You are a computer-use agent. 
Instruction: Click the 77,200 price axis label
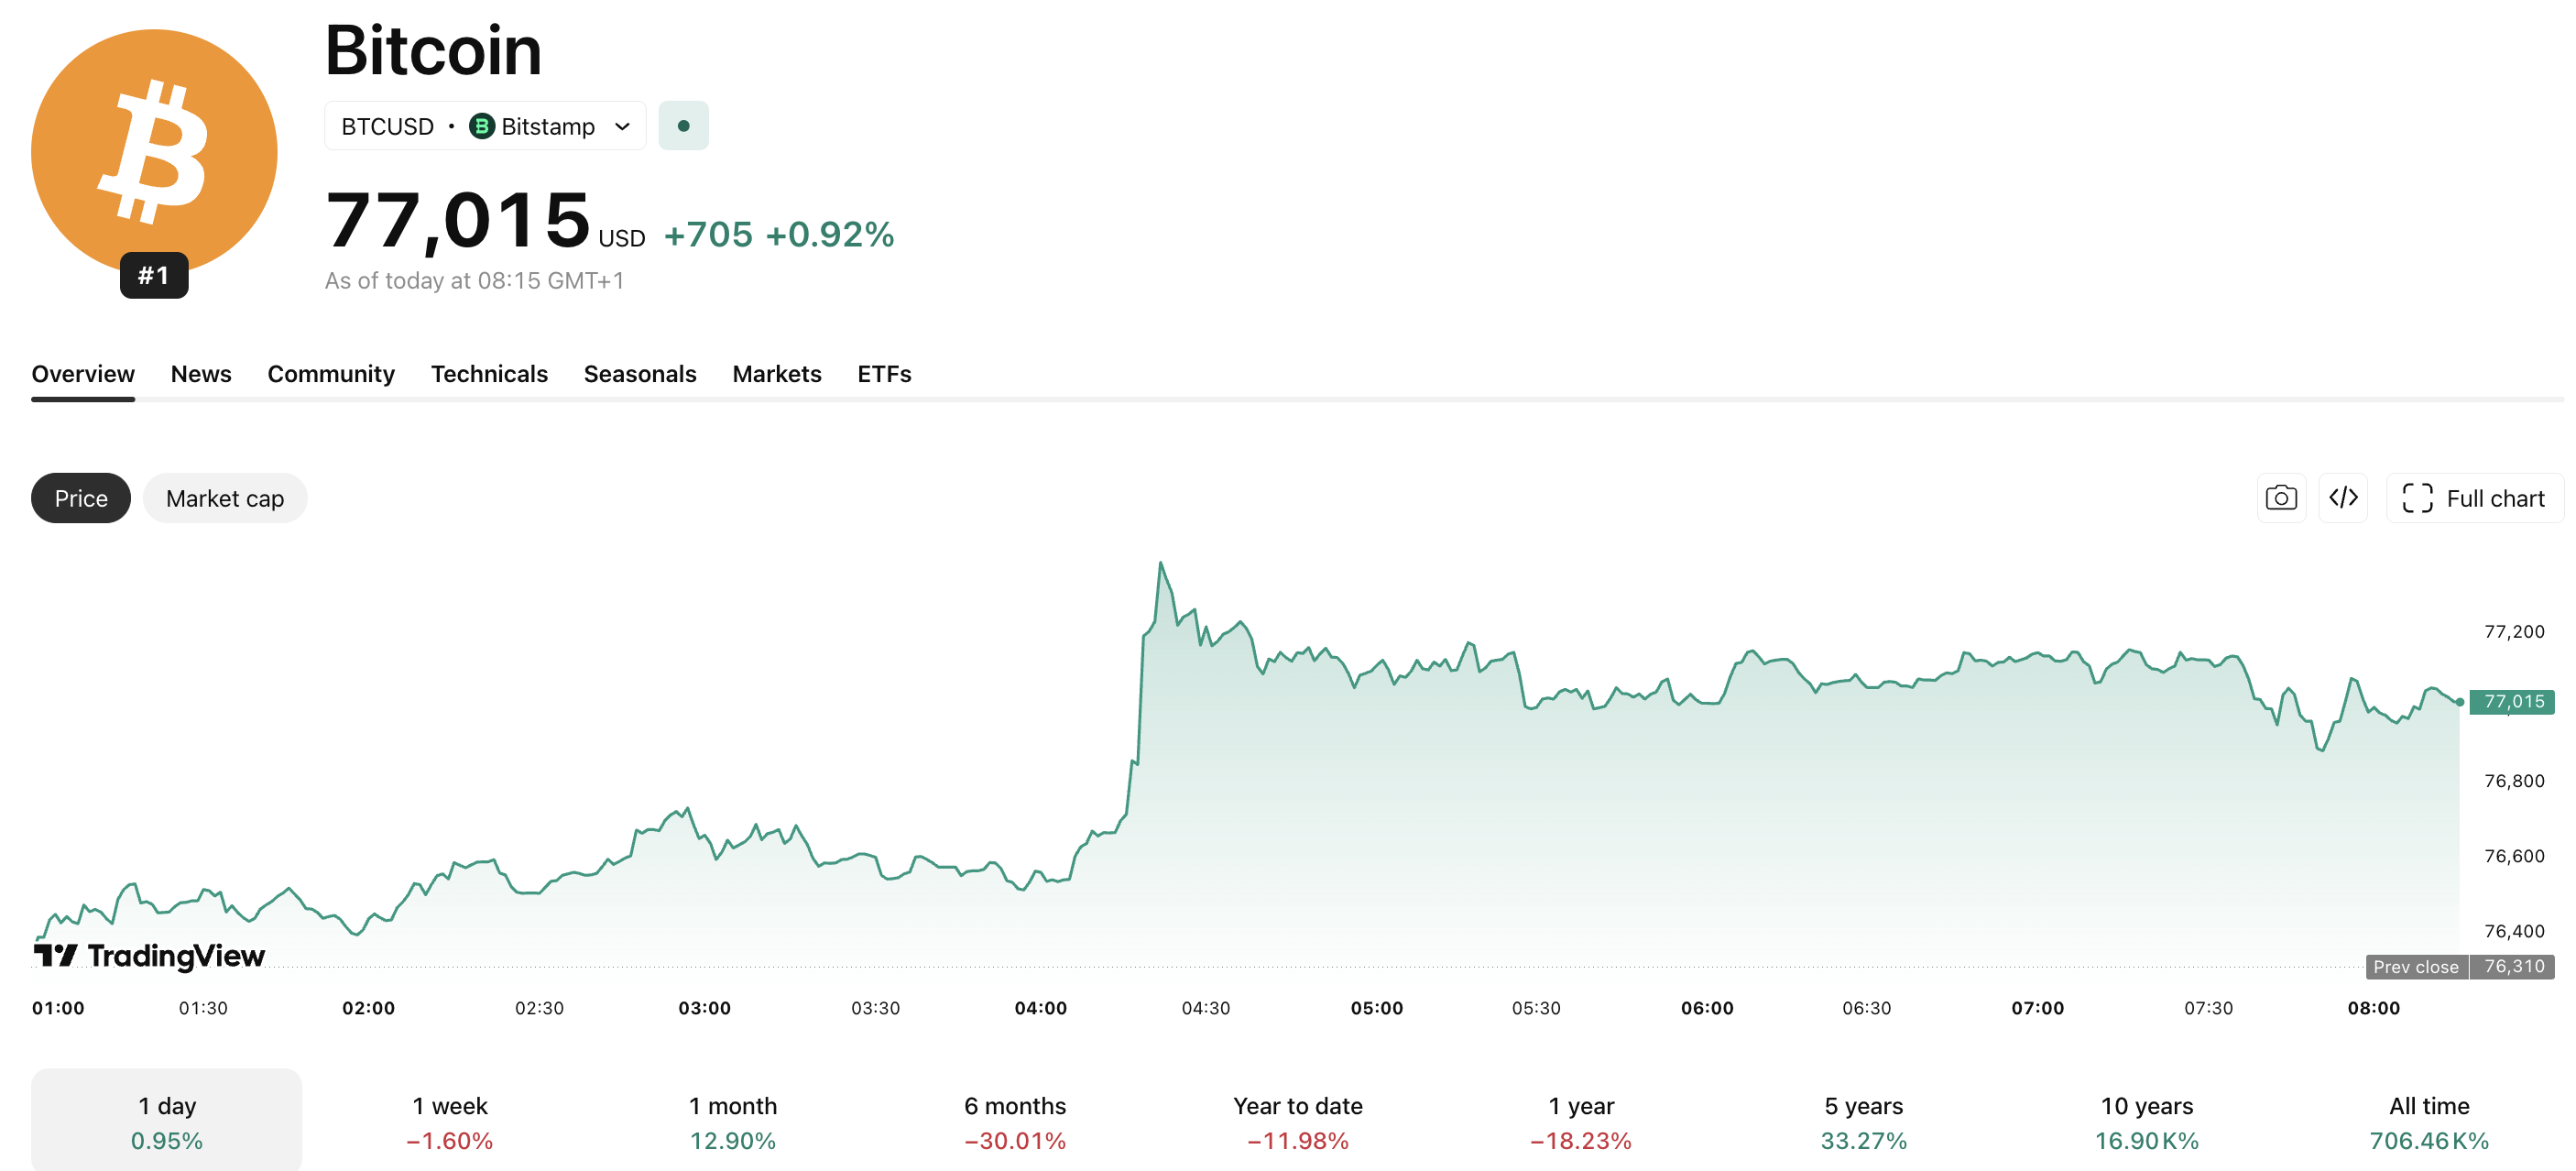point(2514,632)
